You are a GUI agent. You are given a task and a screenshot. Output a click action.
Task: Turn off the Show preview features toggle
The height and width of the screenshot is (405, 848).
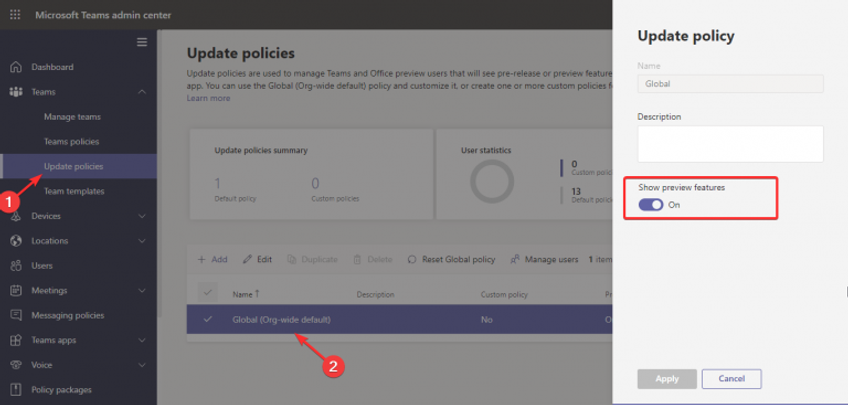pos(651,205)
